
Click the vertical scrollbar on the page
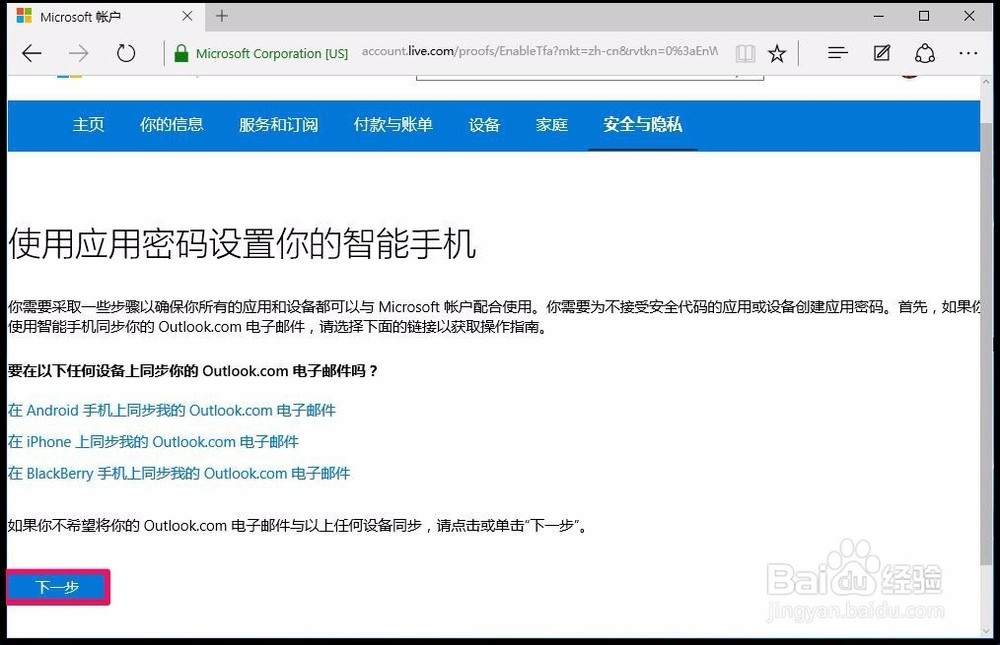986,345
